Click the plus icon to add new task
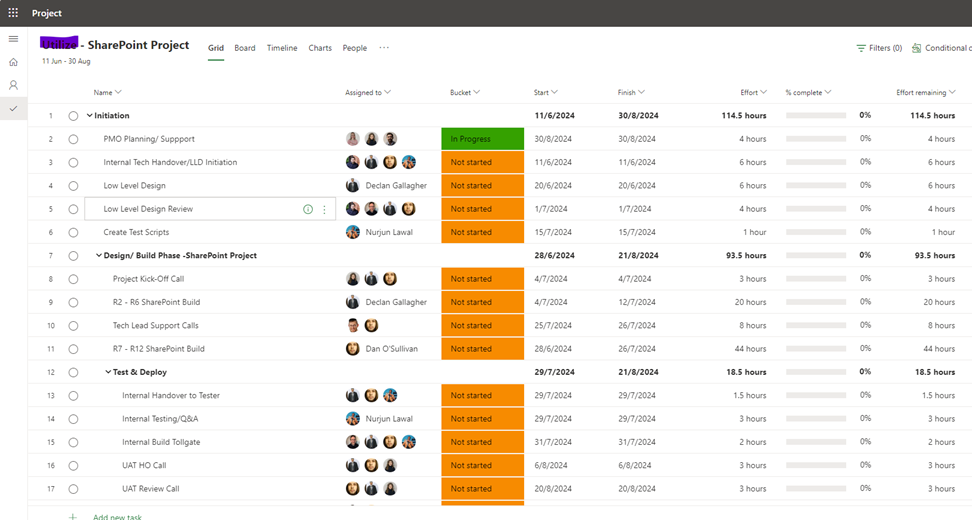The image size is (972, 520). (73, 516)
